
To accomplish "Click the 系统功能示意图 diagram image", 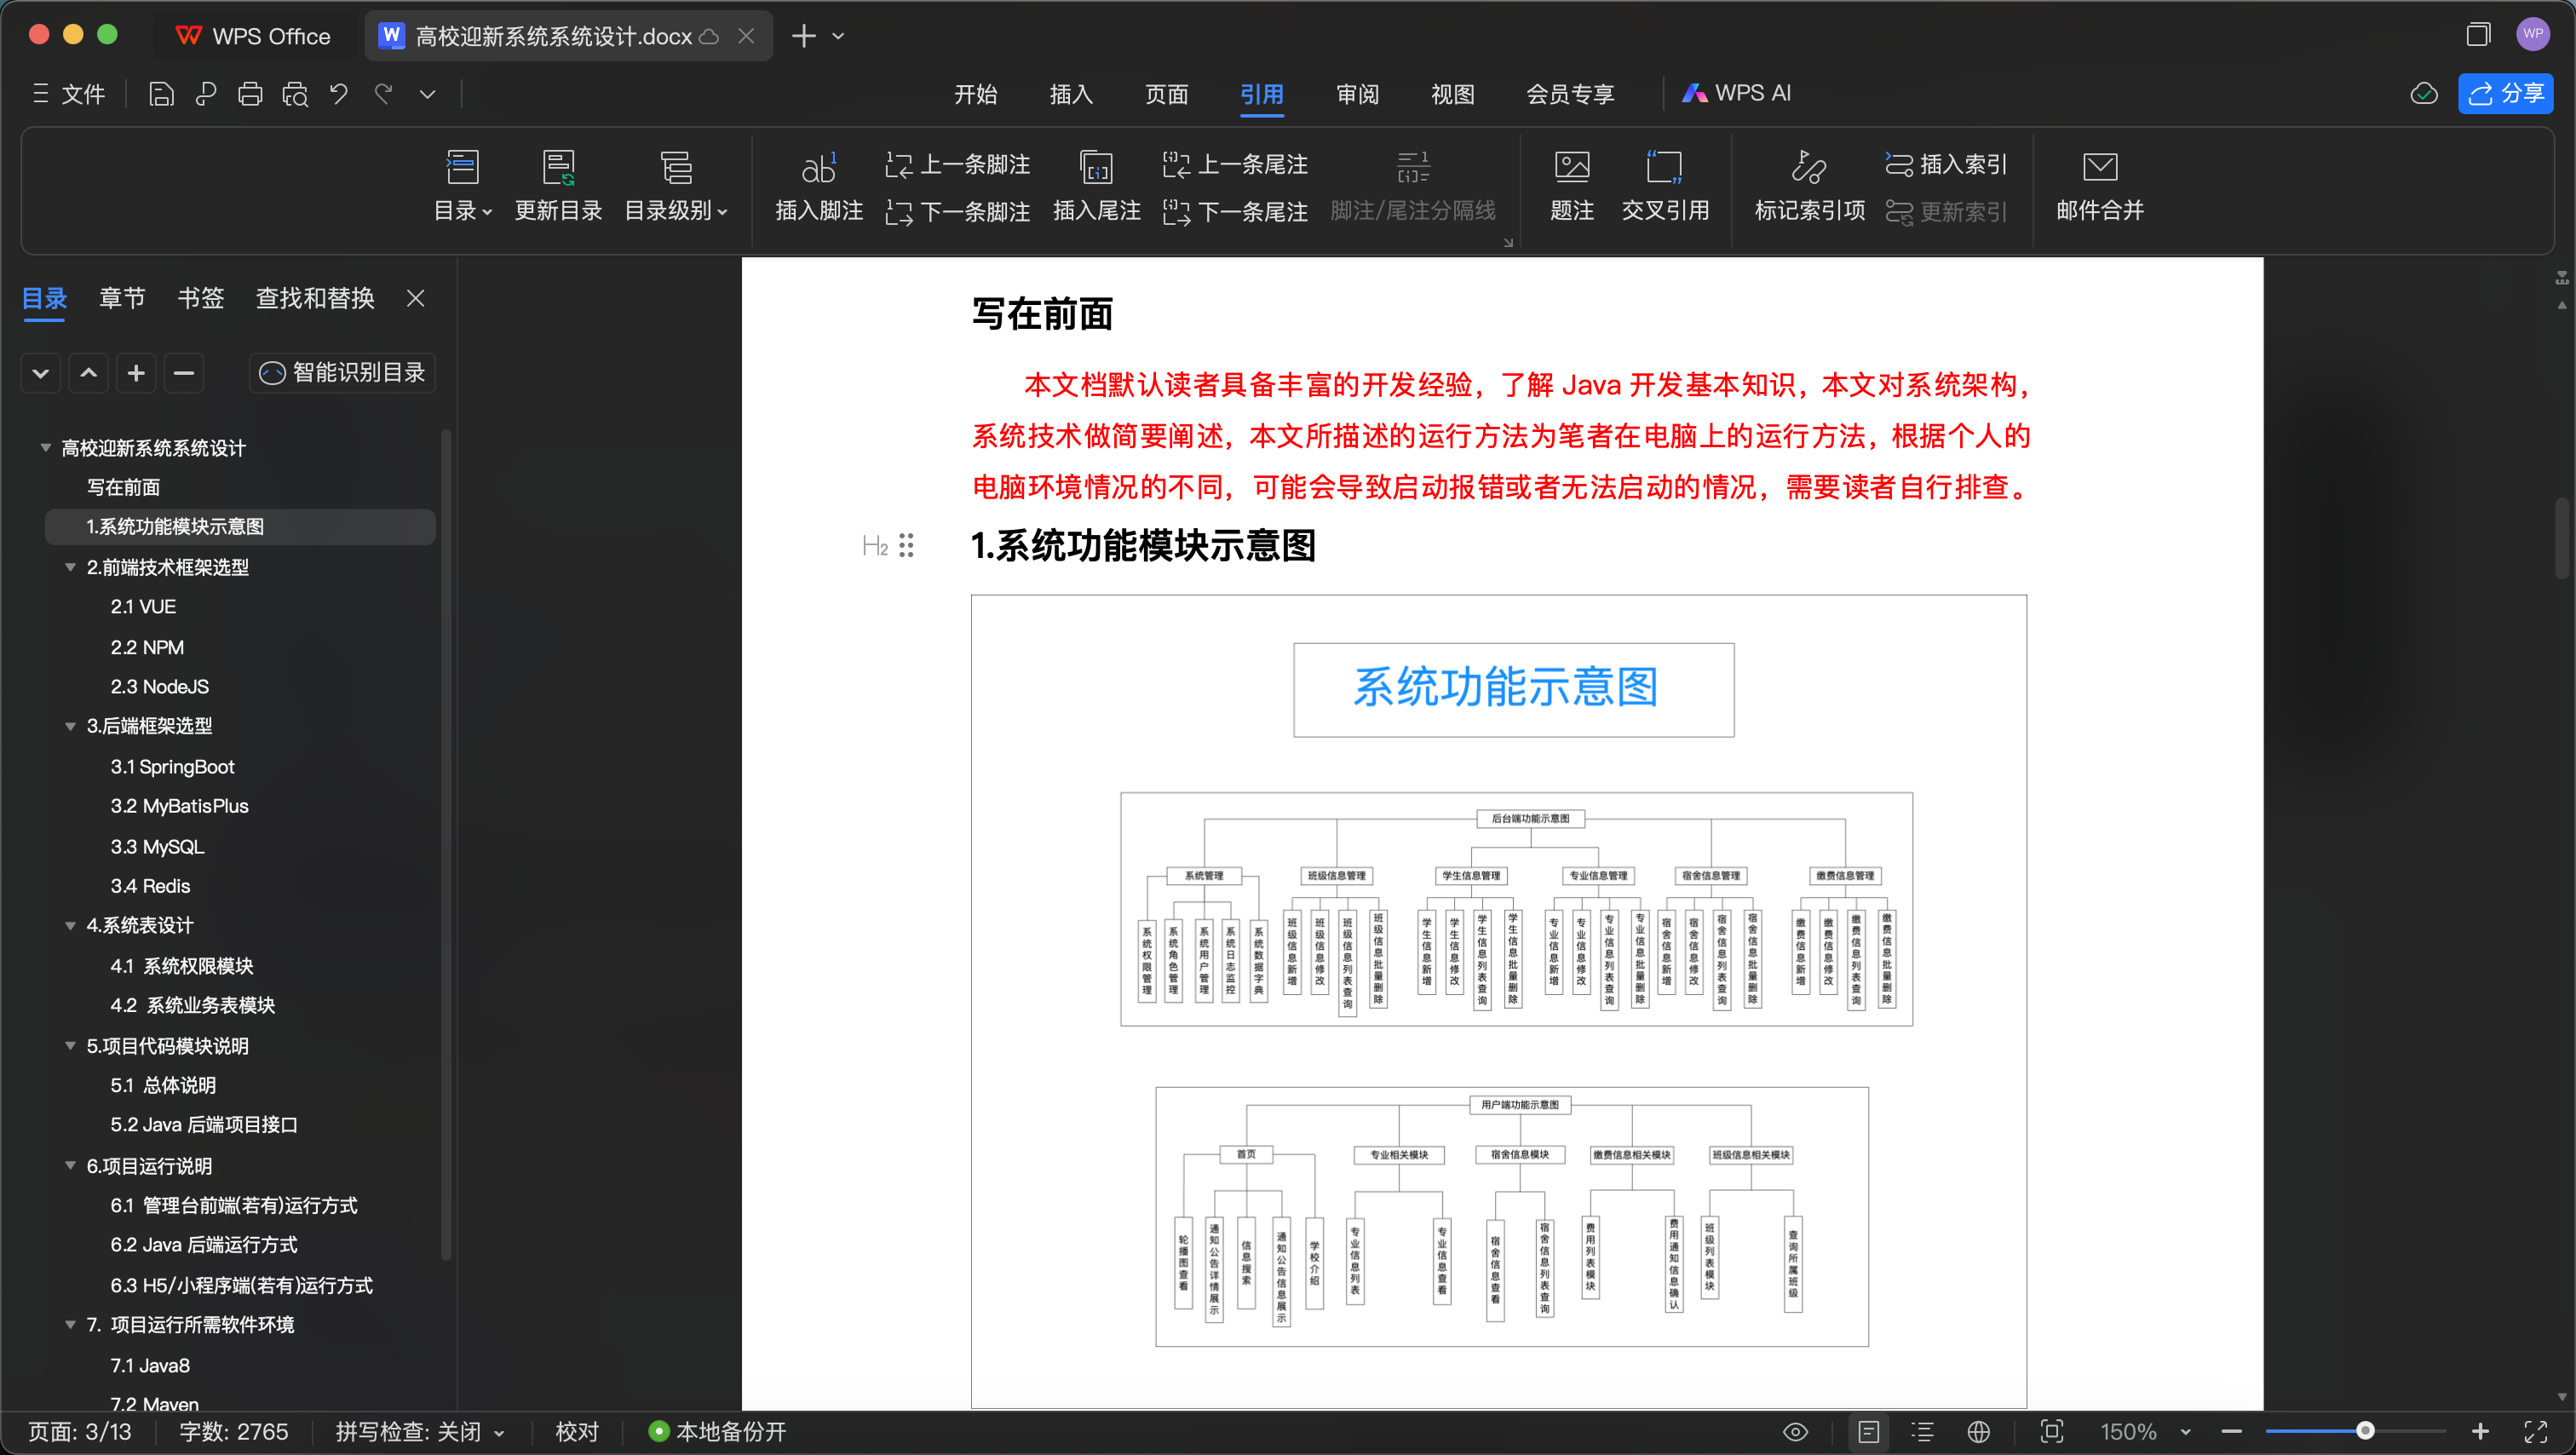I will [1498, 1000].
